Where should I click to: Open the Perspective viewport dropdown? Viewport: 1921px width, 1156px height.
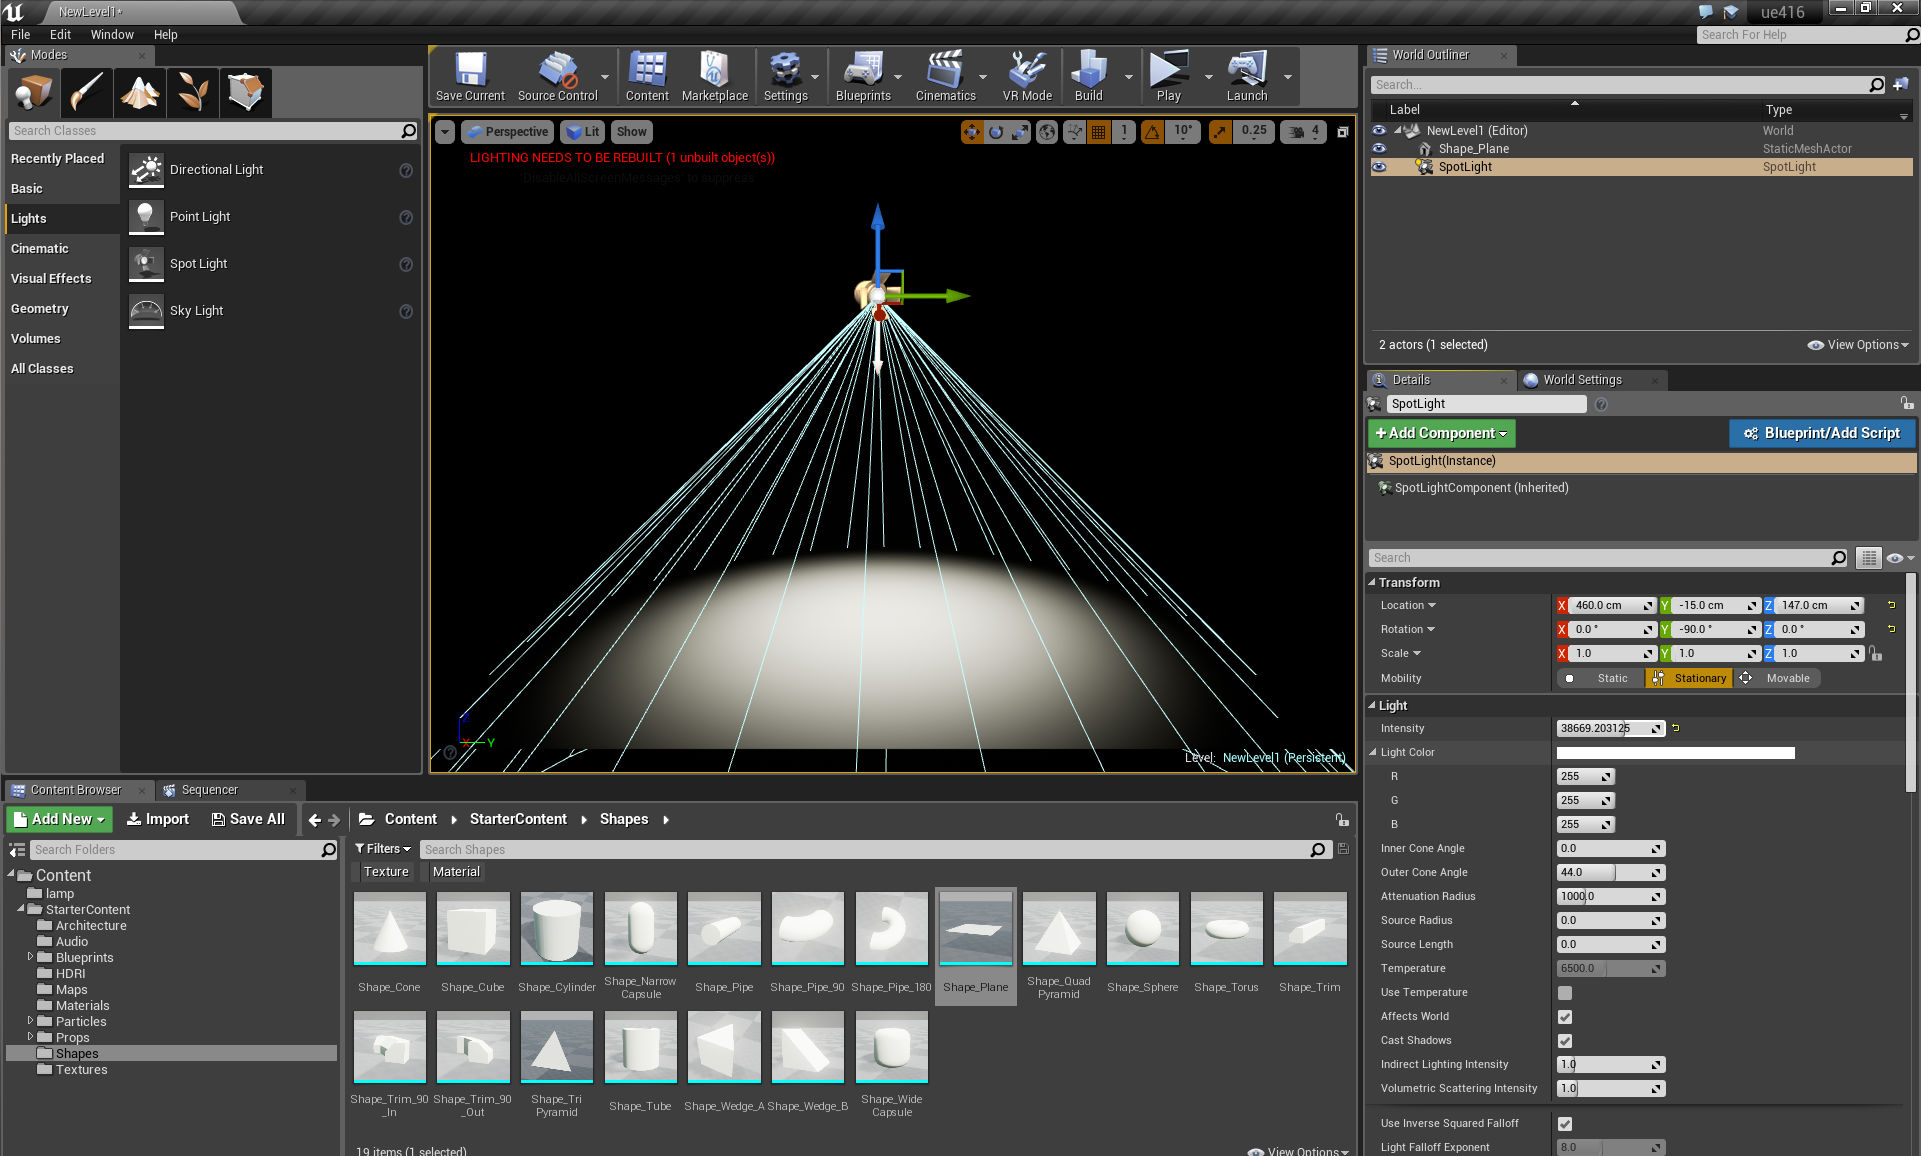click(508, 132)
